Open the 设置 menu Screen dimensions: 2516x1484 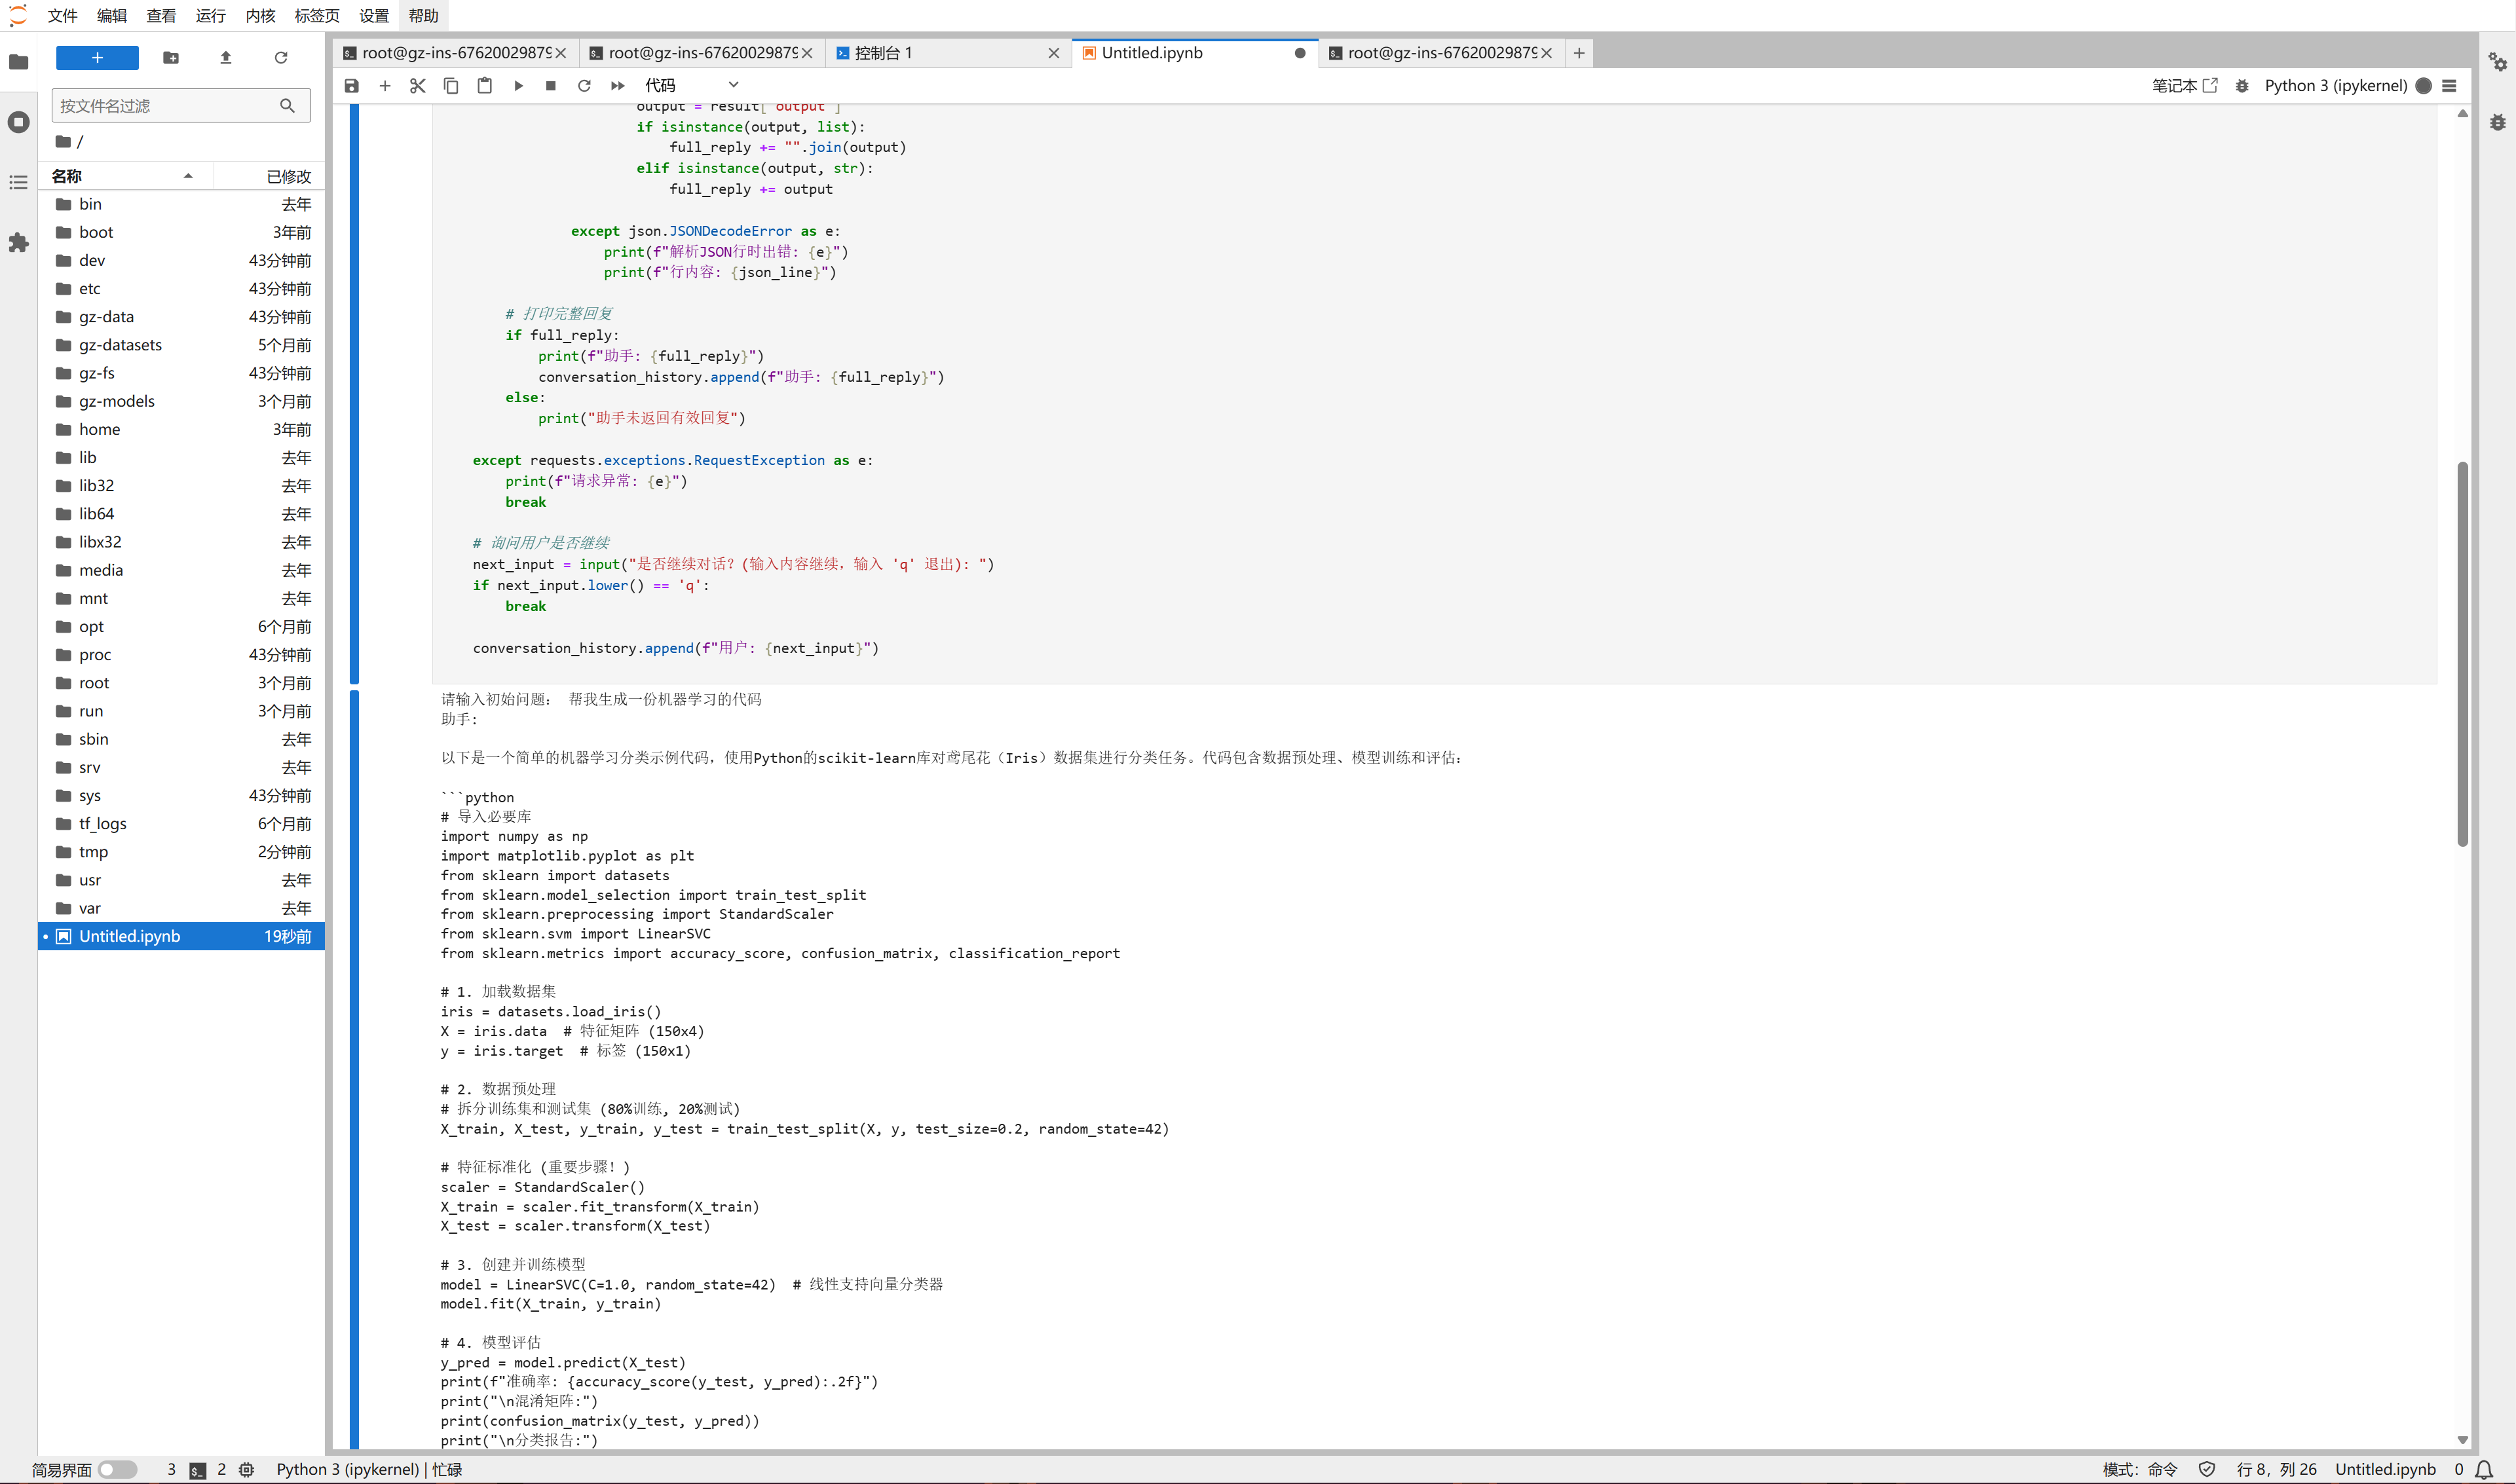[374, 16]
